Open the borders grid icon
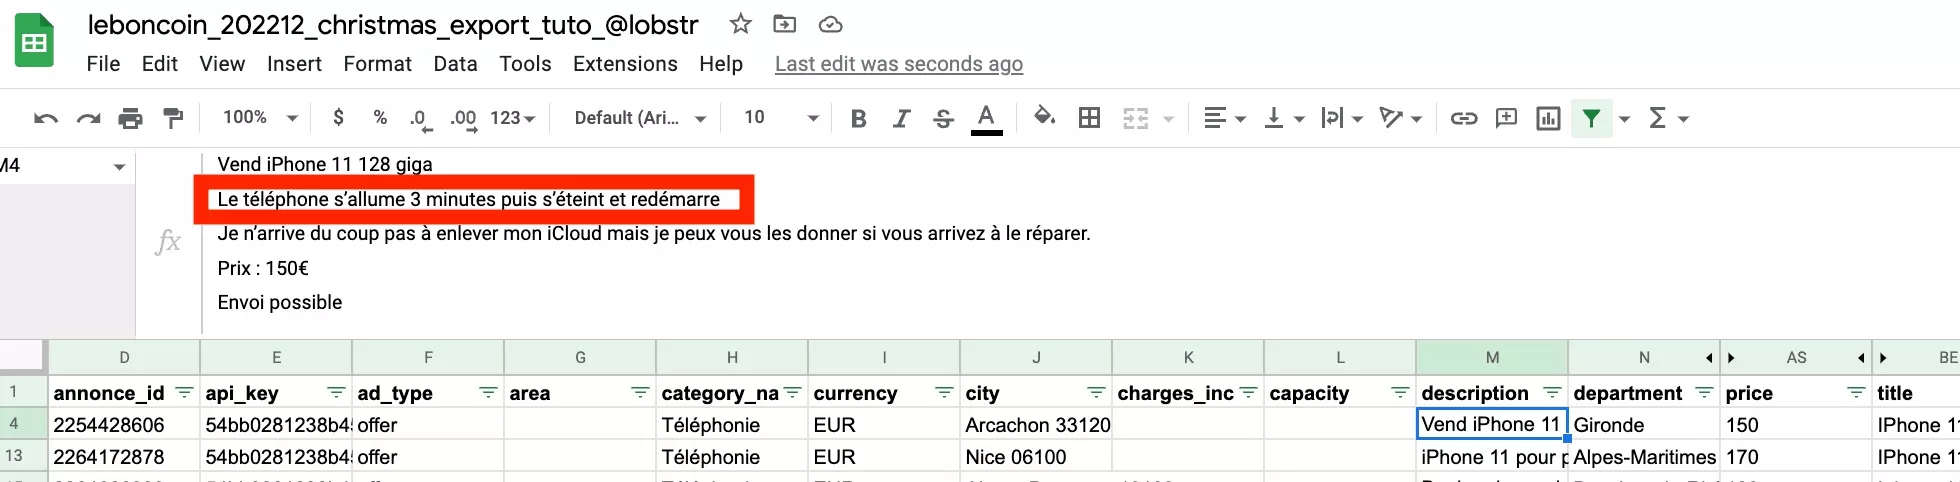 pyautogui.click(x=1089, y=119)
